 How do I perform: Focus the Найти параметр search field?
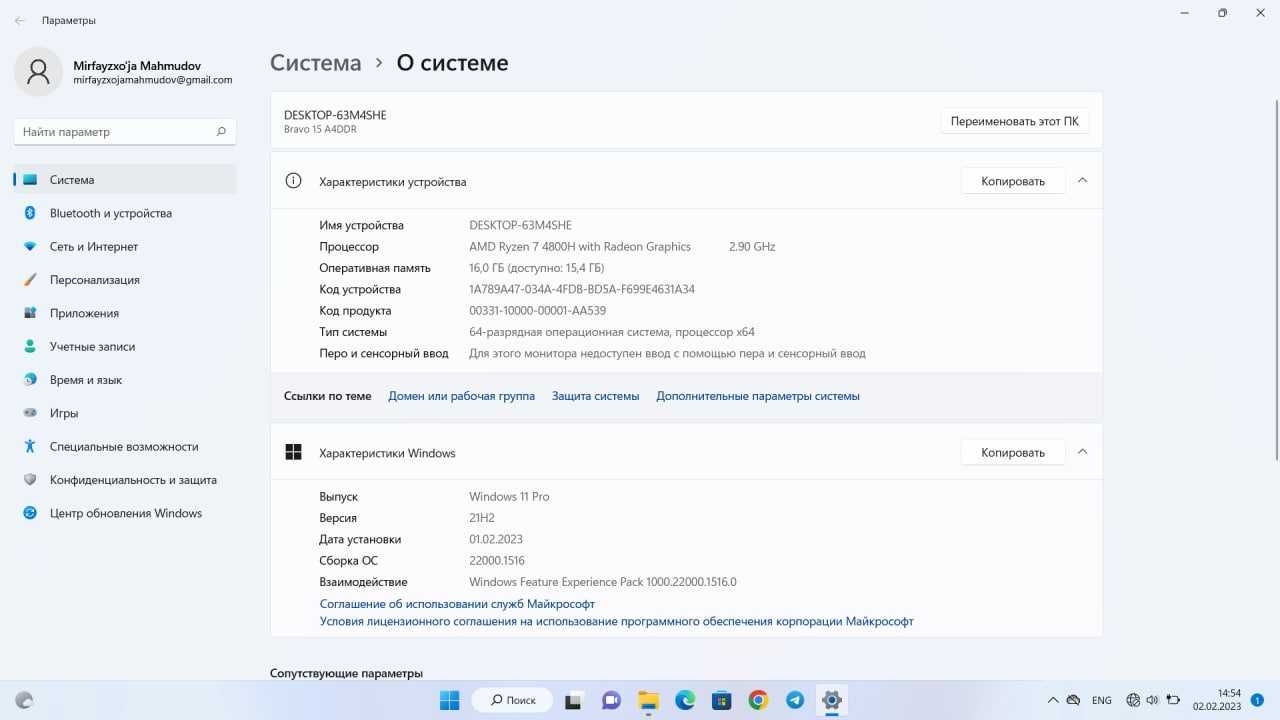pyautogui.click(x=125, y=131)
